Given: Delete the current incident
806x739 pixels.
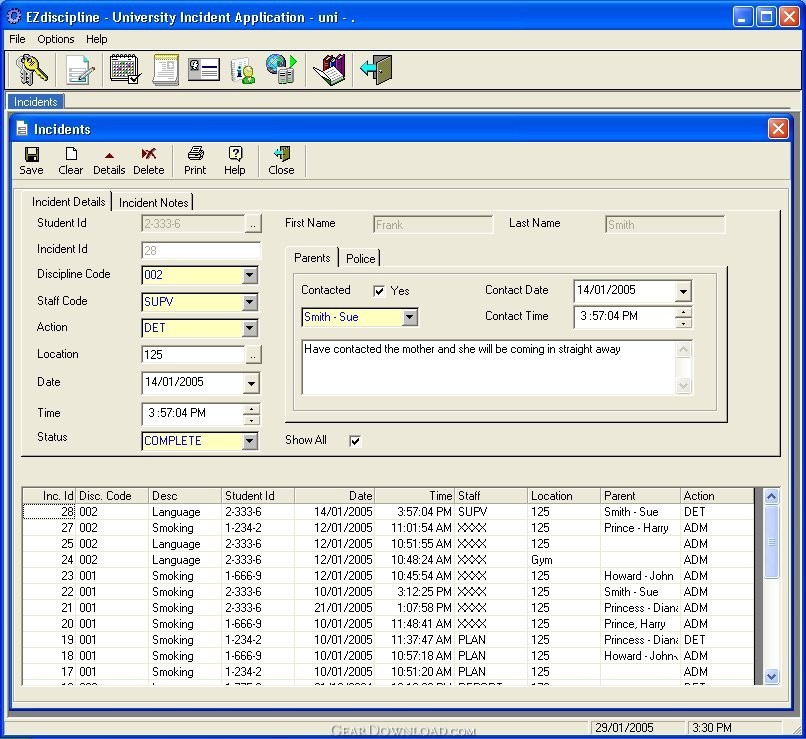Looking at the screenshot, I should click(x=149, y=161).
